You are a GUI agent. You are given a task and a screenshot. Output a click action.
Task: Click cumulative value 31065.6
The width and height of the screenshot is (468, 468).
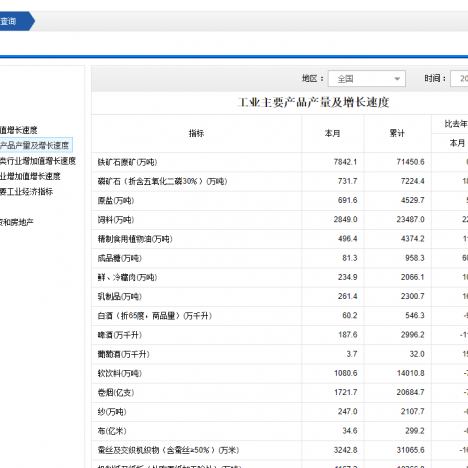point(410,450)
